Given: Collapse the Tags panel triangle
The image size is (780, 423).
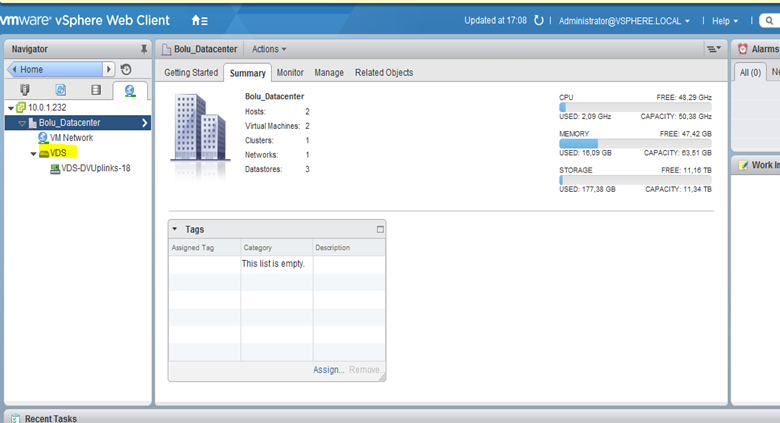Looking at the screenshot, I should [x=175, y=229].
